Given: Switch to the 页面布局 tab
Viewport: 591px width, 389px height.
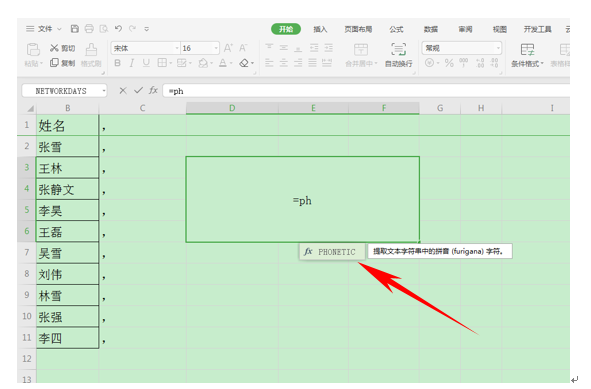Looking at the screenshot, I should click(358, 29).
